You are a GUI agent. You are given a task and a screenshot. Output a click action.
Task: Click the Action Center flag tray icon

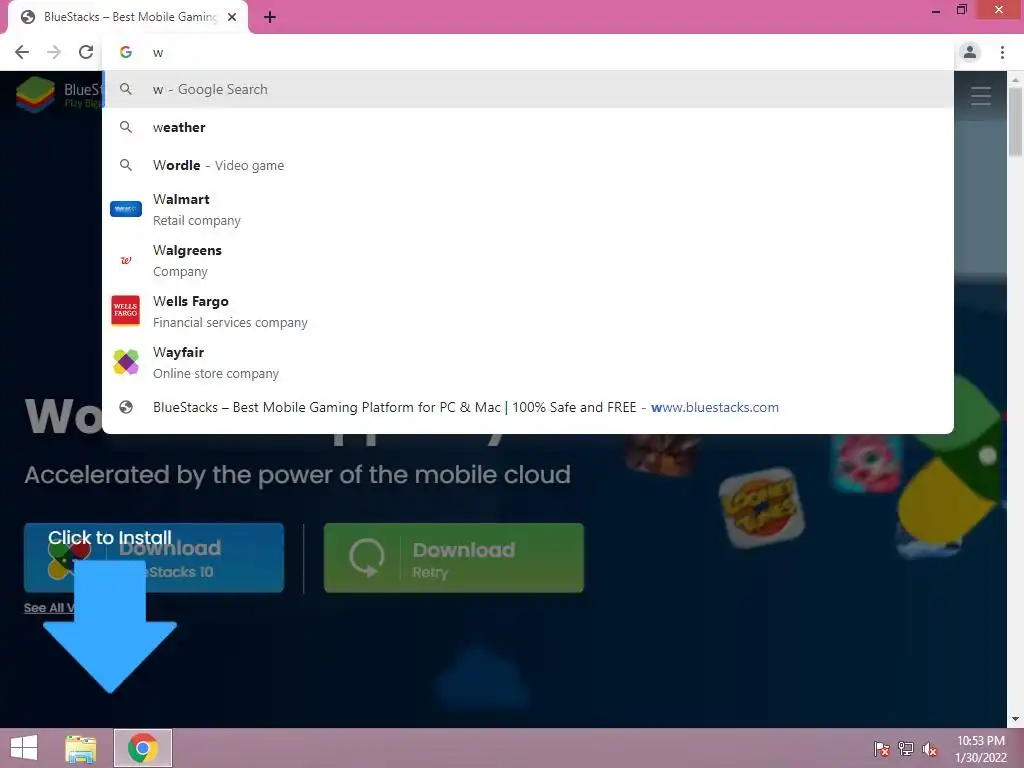(x=882, y=749)
